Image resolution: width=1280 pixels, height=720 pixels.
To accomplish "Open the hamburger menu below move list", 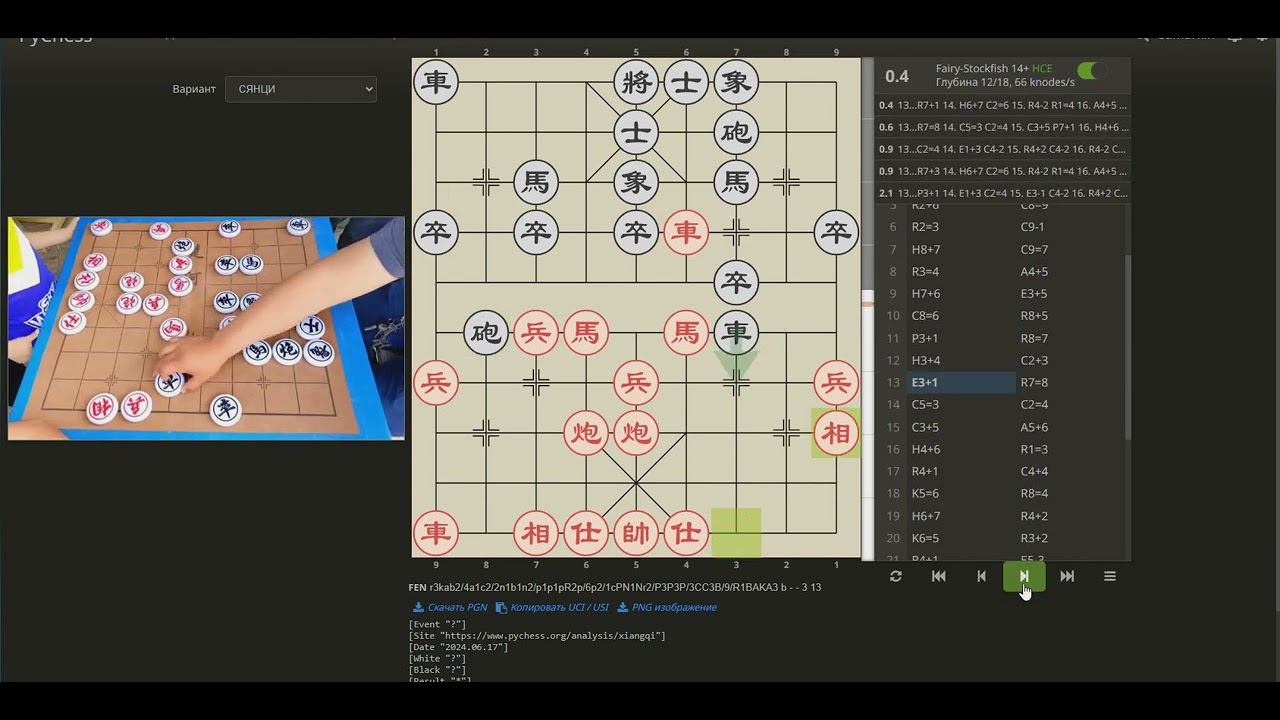I will pos(1110,576).
